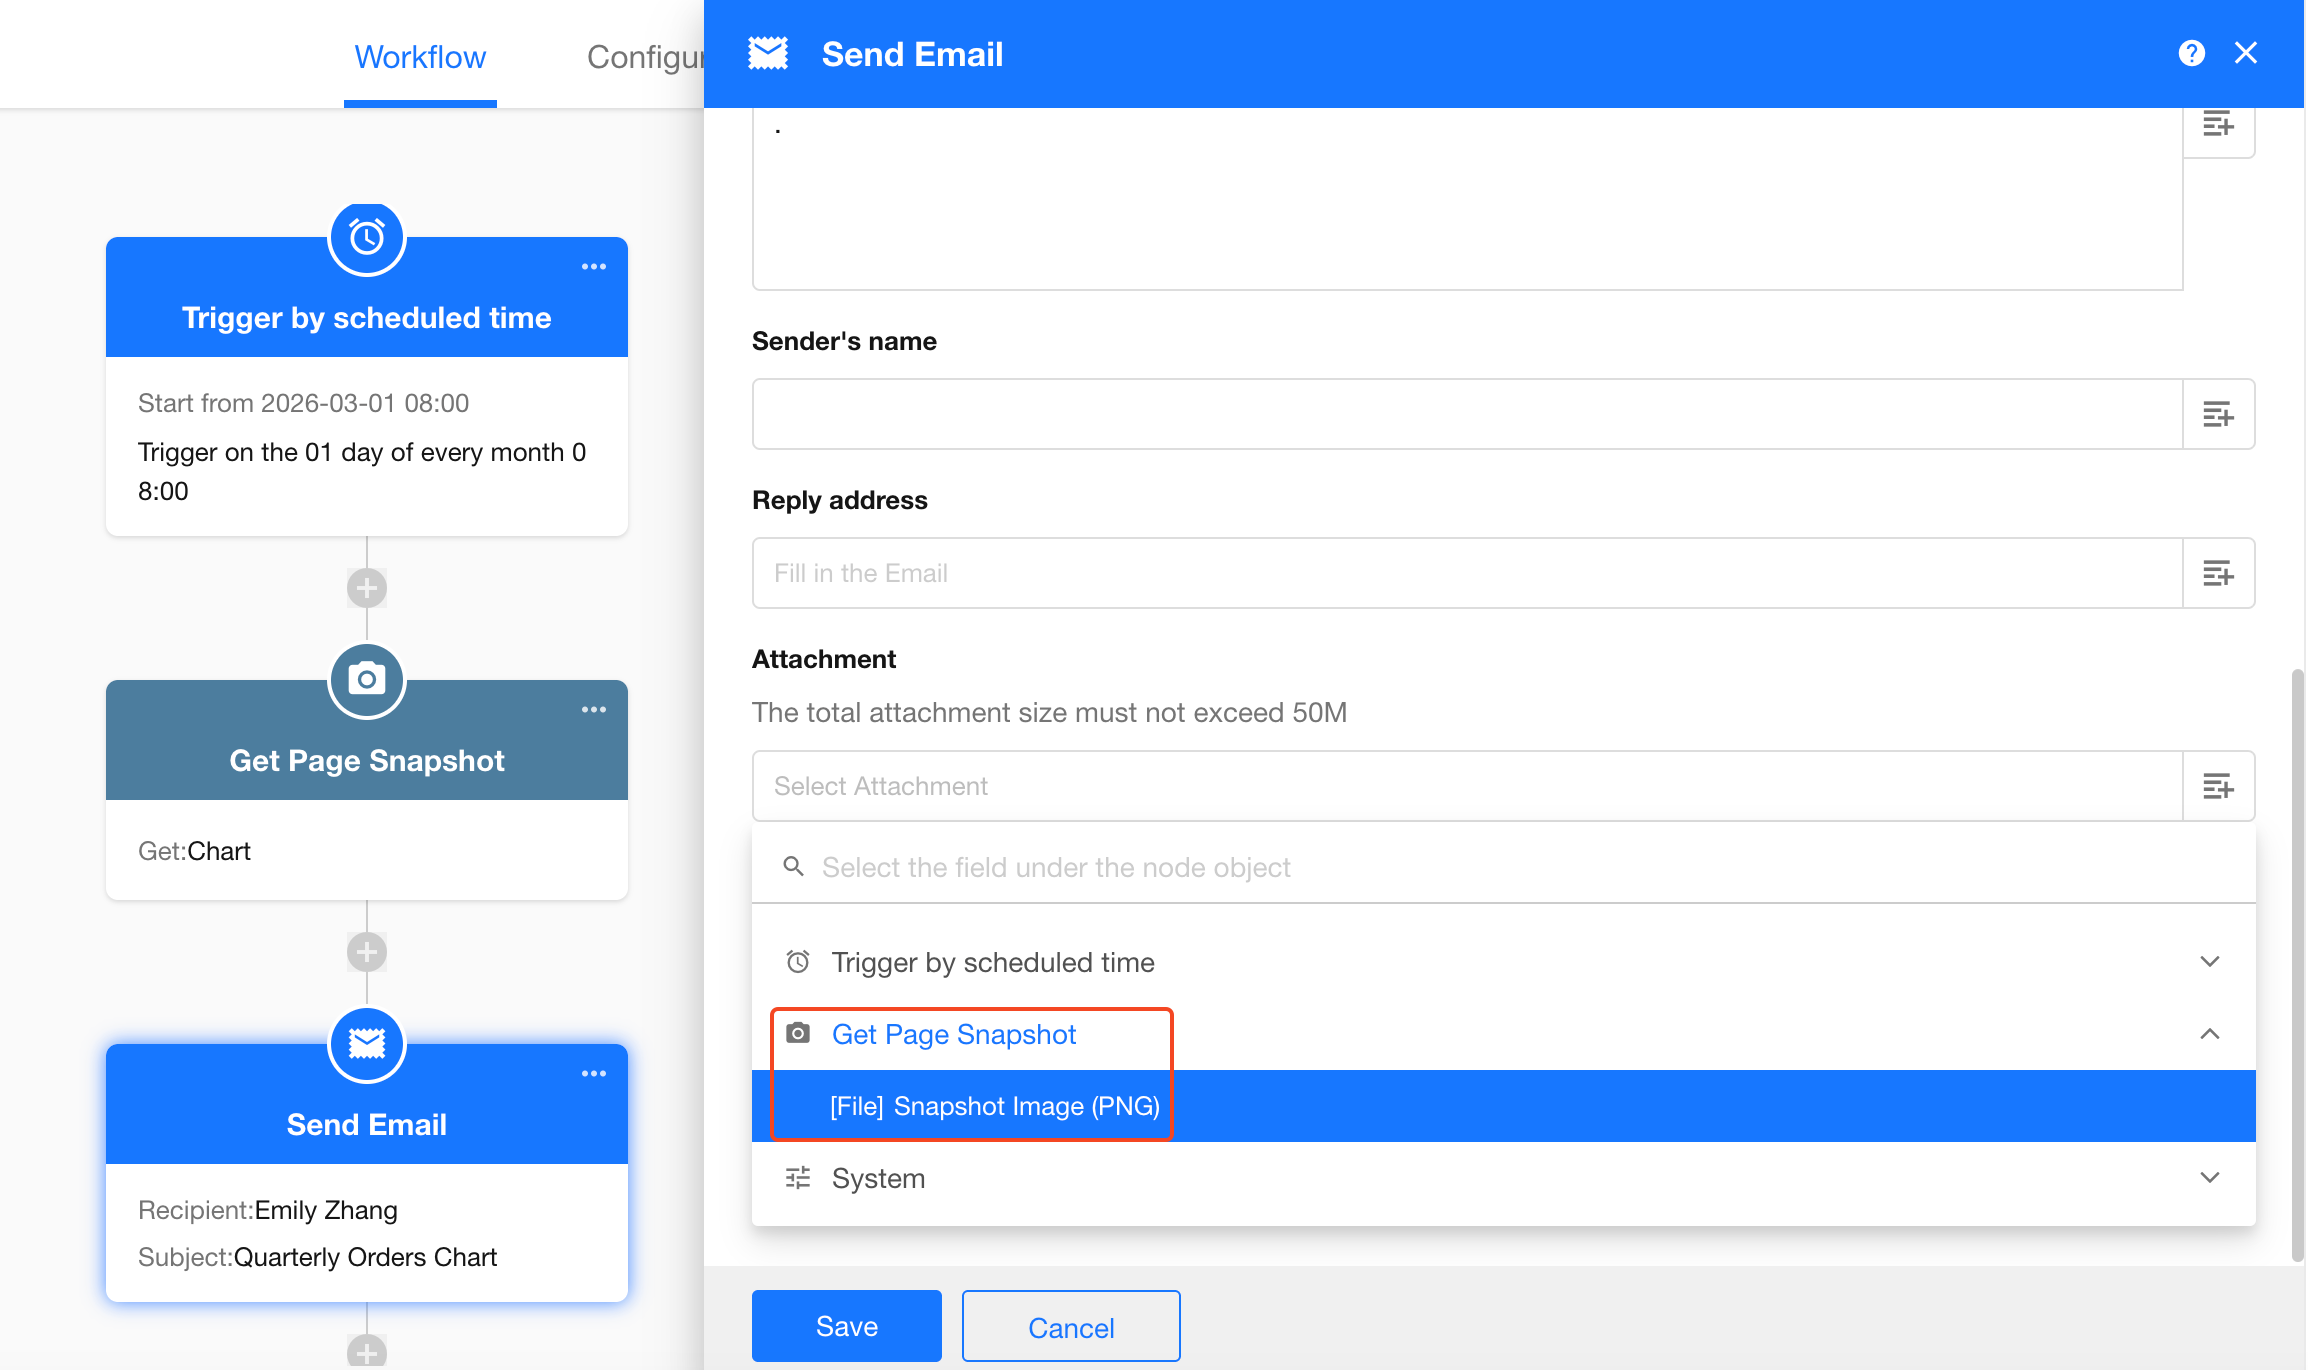Click the alarm clock trigger node icon
The image size is (2308, 1370).
click(x=367, y=238)
